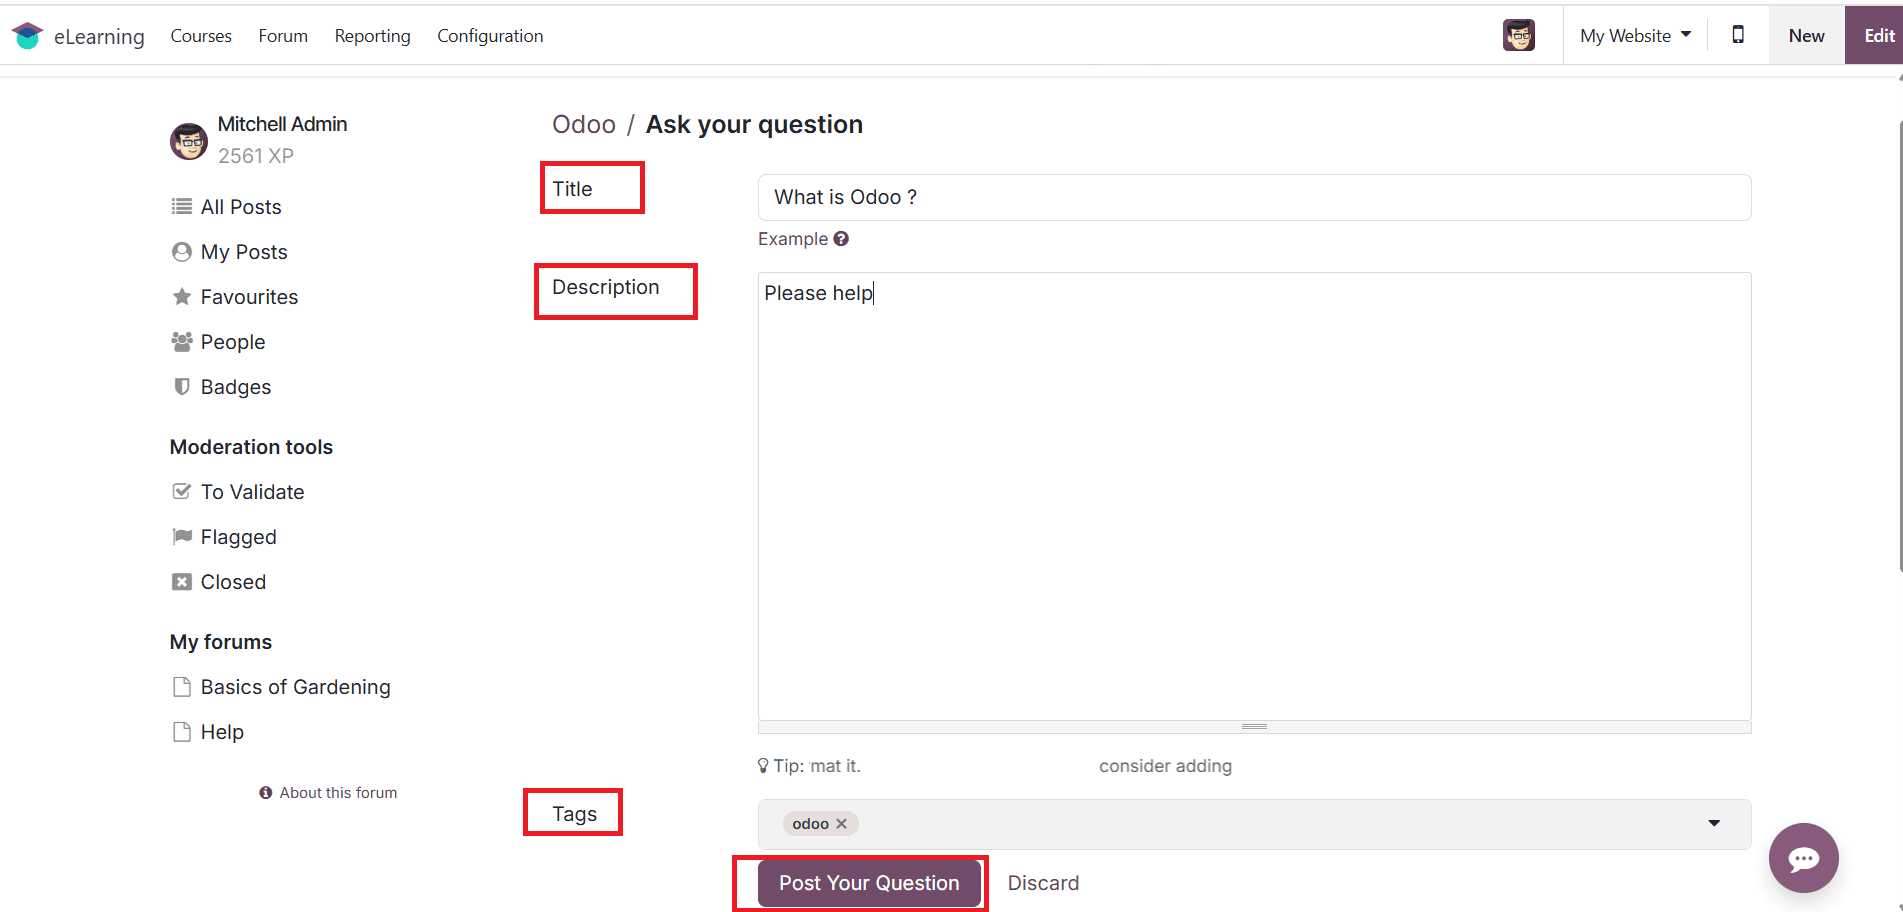Click the Flagged flag icon
The image size is (1903, 912).
pos(182,537)
